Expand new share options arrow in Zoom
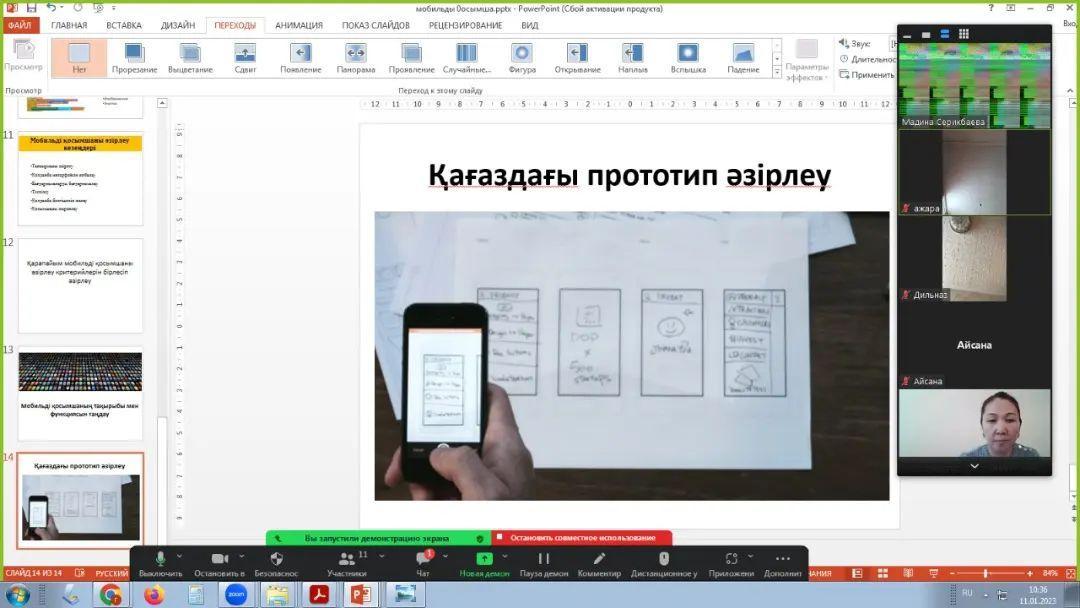 (x=505, y=556)
